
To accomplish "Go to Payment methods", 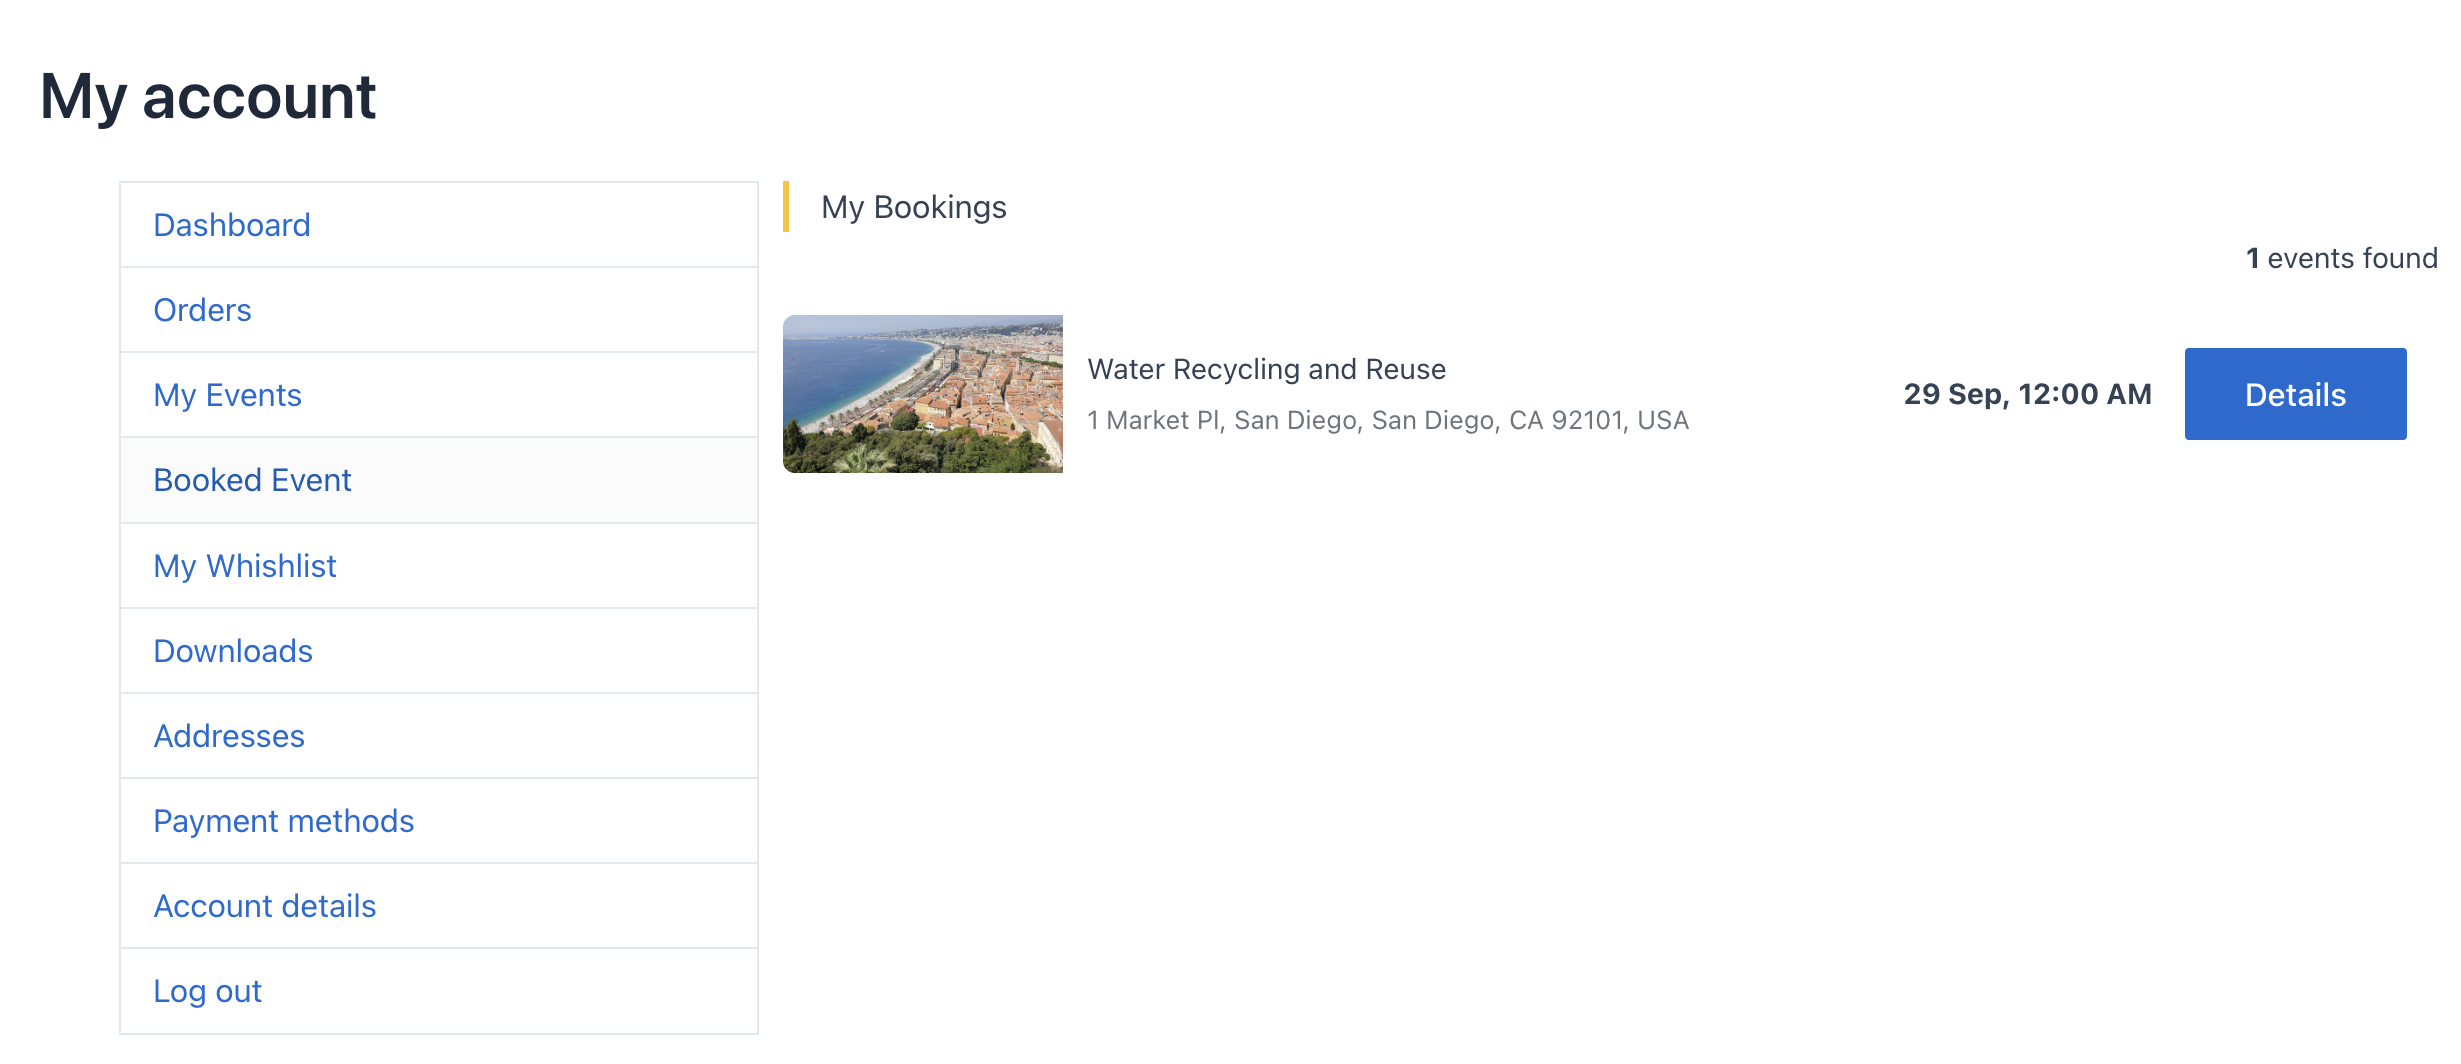I will tap(283, 821).
